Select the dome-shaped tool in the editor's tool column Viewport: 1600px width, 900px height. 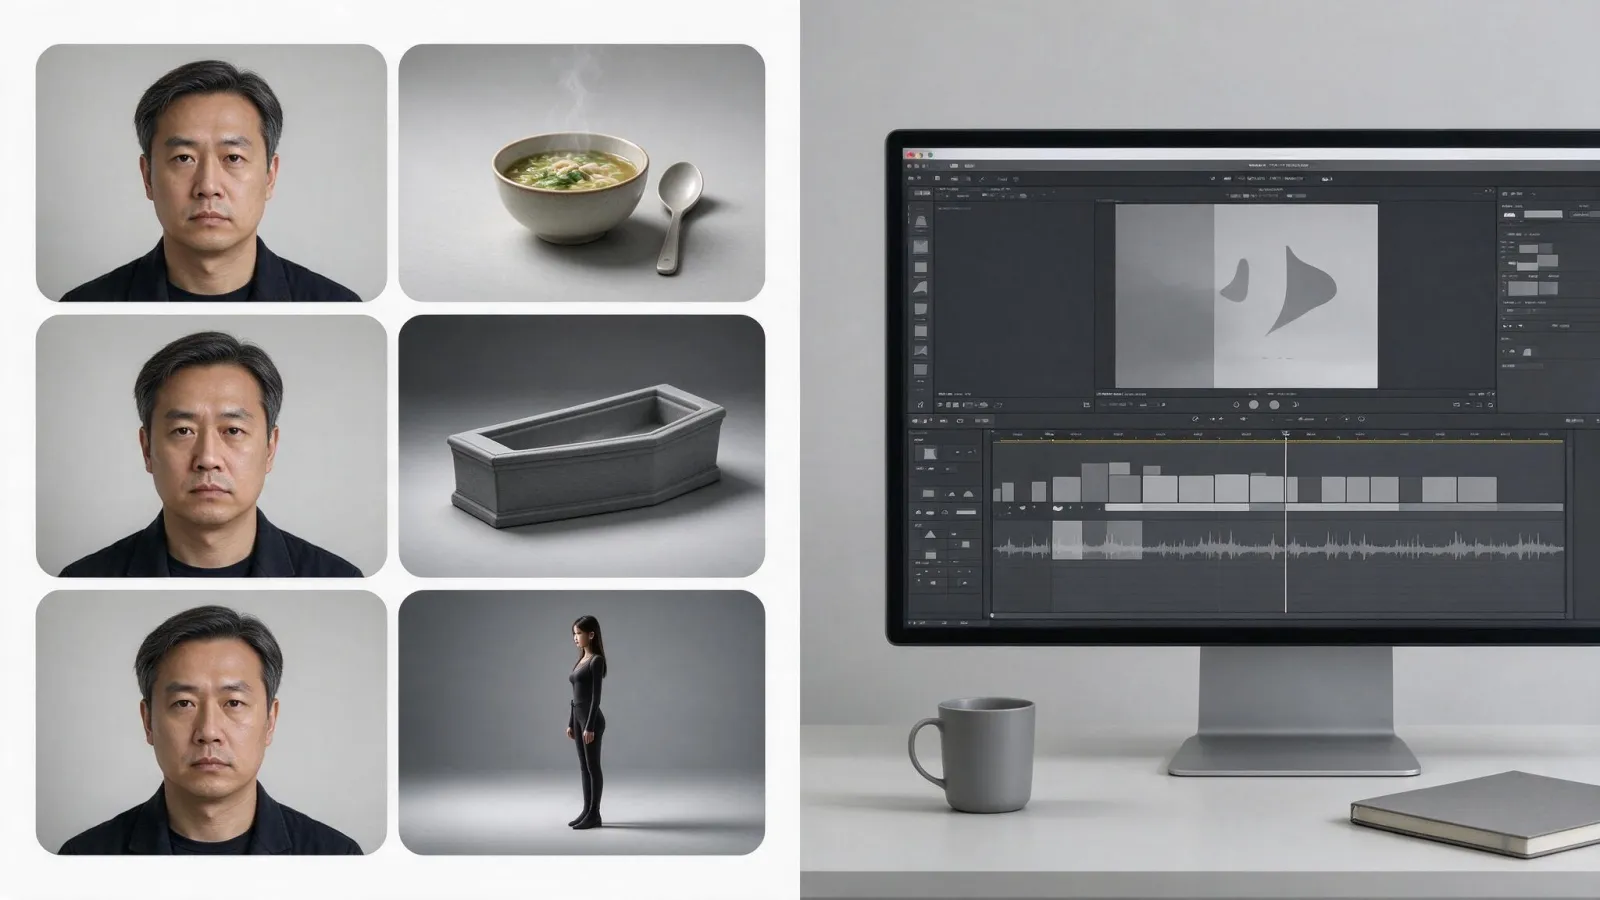[920, 221]
